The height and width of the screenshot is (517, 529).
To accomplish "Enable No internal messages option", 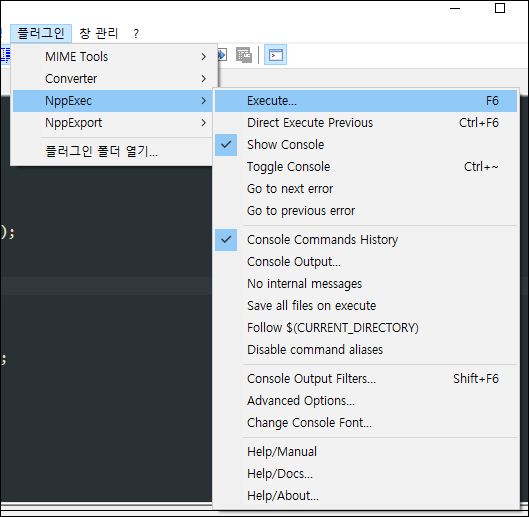I will [x=366, y=284].
